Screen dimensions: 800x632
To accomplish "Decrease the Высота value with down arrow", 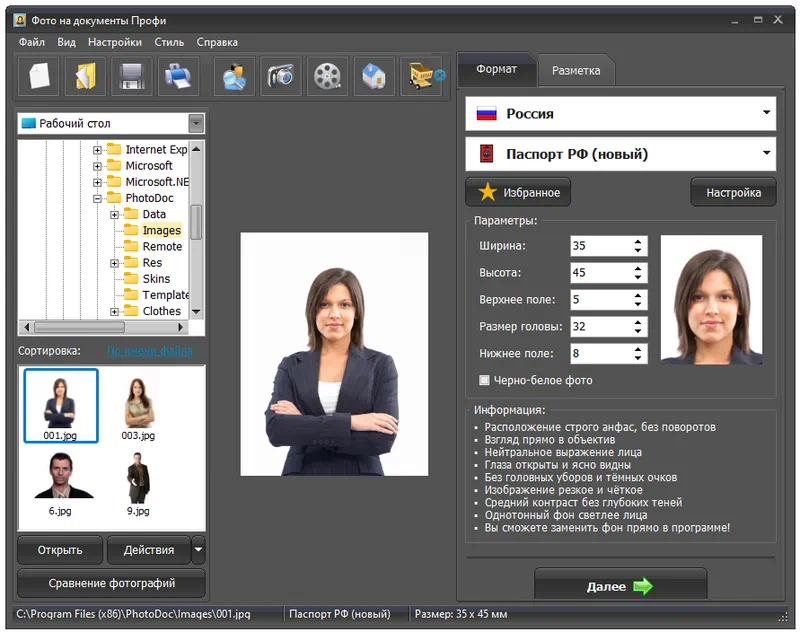I will (x=638, y=277).
